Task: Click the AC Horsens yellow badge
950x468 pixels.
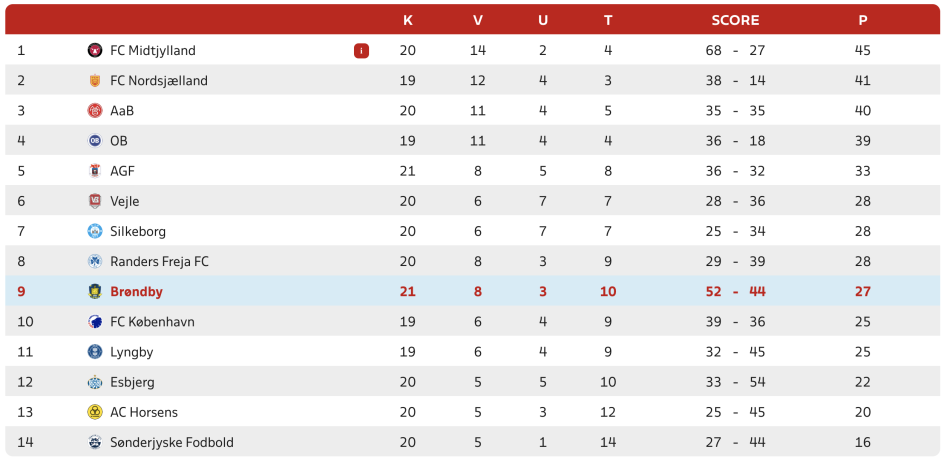Action: pyautogui.click(x=95, y=412)
